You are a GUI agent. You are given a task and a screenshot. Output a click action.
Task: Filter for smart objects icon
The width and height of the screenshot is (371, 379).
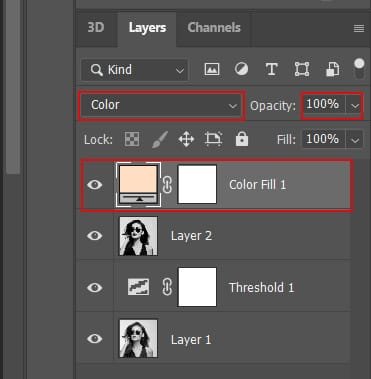pos(332,69)
